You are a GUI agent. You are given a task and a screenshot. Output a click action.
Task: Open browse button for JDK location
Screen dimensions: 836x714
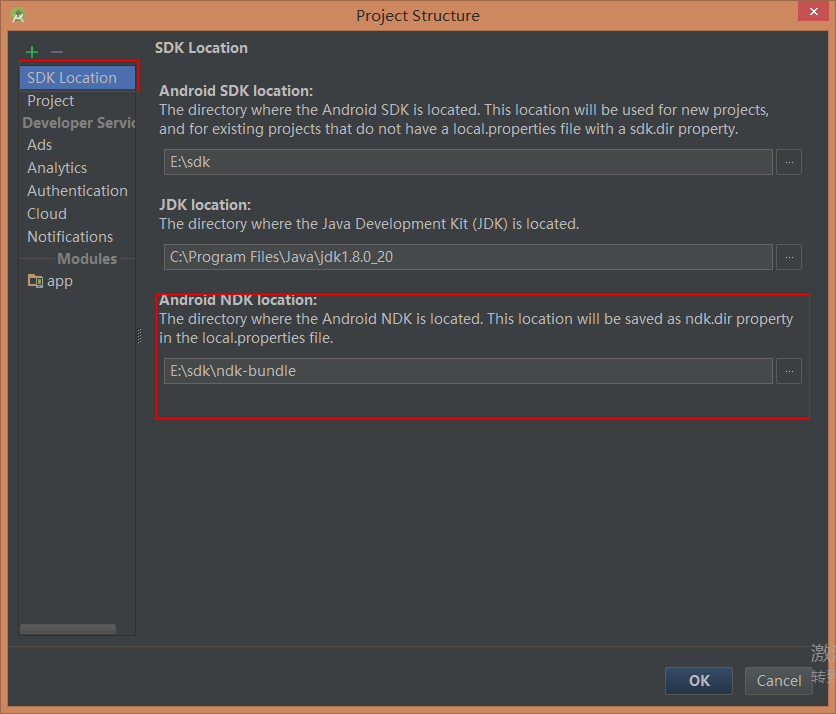coord(789,257)
